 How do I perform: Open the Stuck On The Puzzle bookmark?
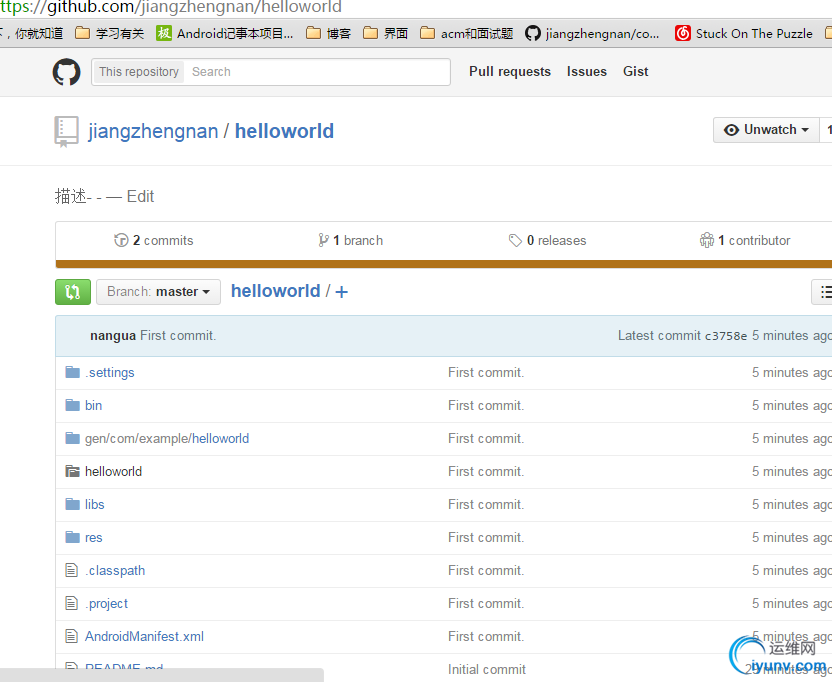744,33
